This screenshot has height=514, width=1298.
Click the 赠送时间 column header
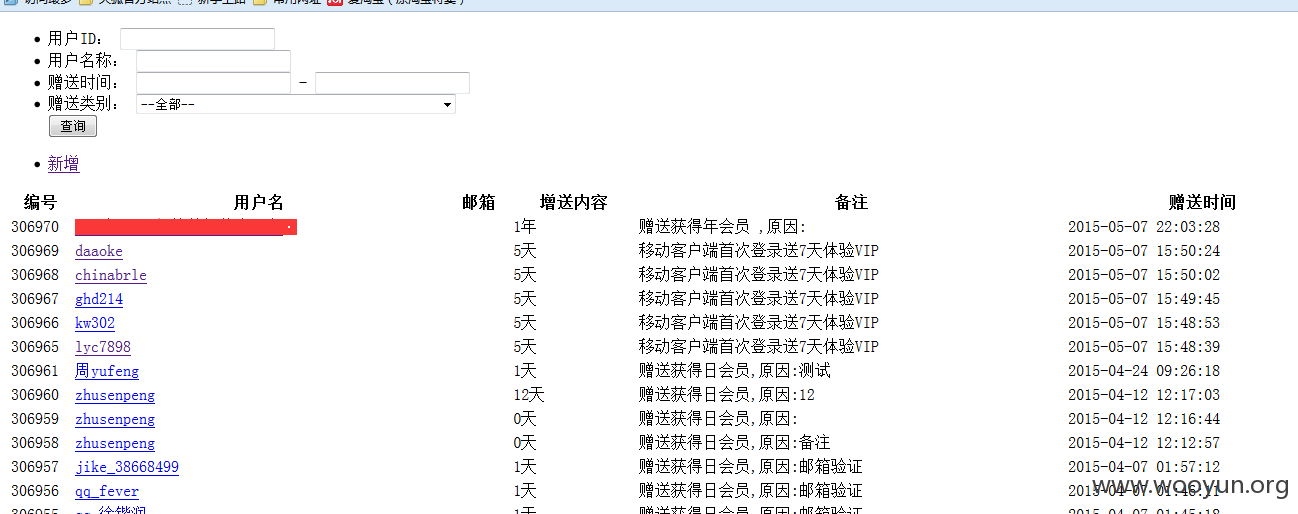(x=1202, y=203)
